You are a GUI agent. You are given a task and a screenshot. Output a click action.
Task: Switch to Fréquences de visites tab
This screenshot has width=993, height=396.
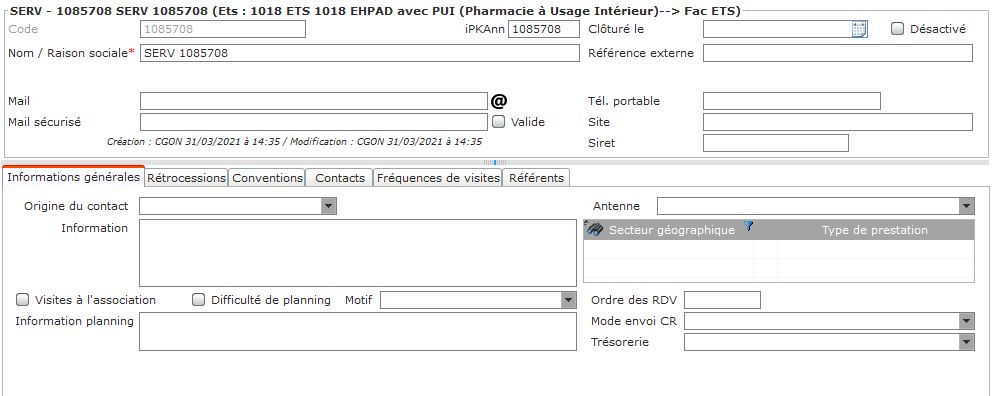coord(438,178)
